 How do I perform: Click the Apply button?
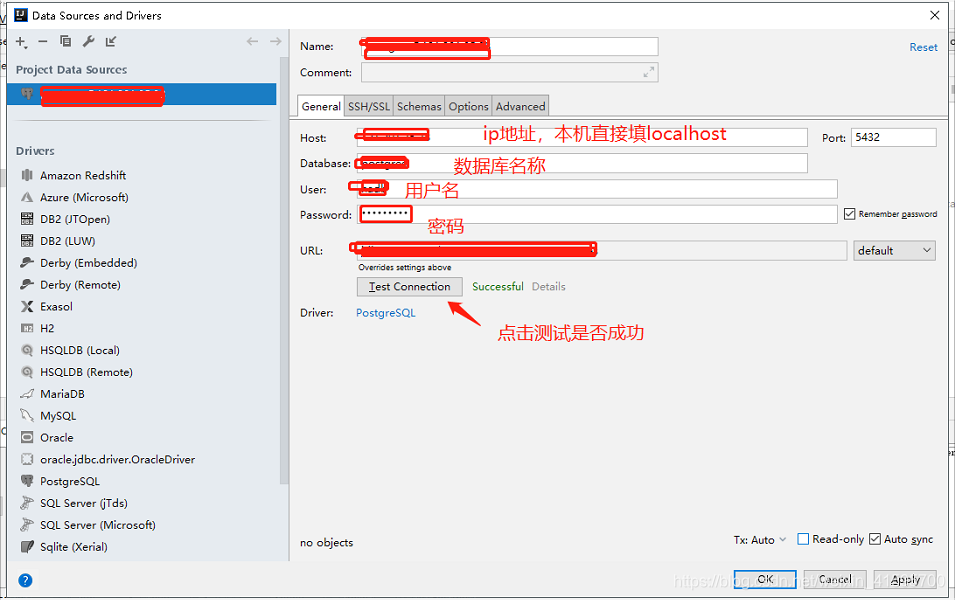pos(905,579)
